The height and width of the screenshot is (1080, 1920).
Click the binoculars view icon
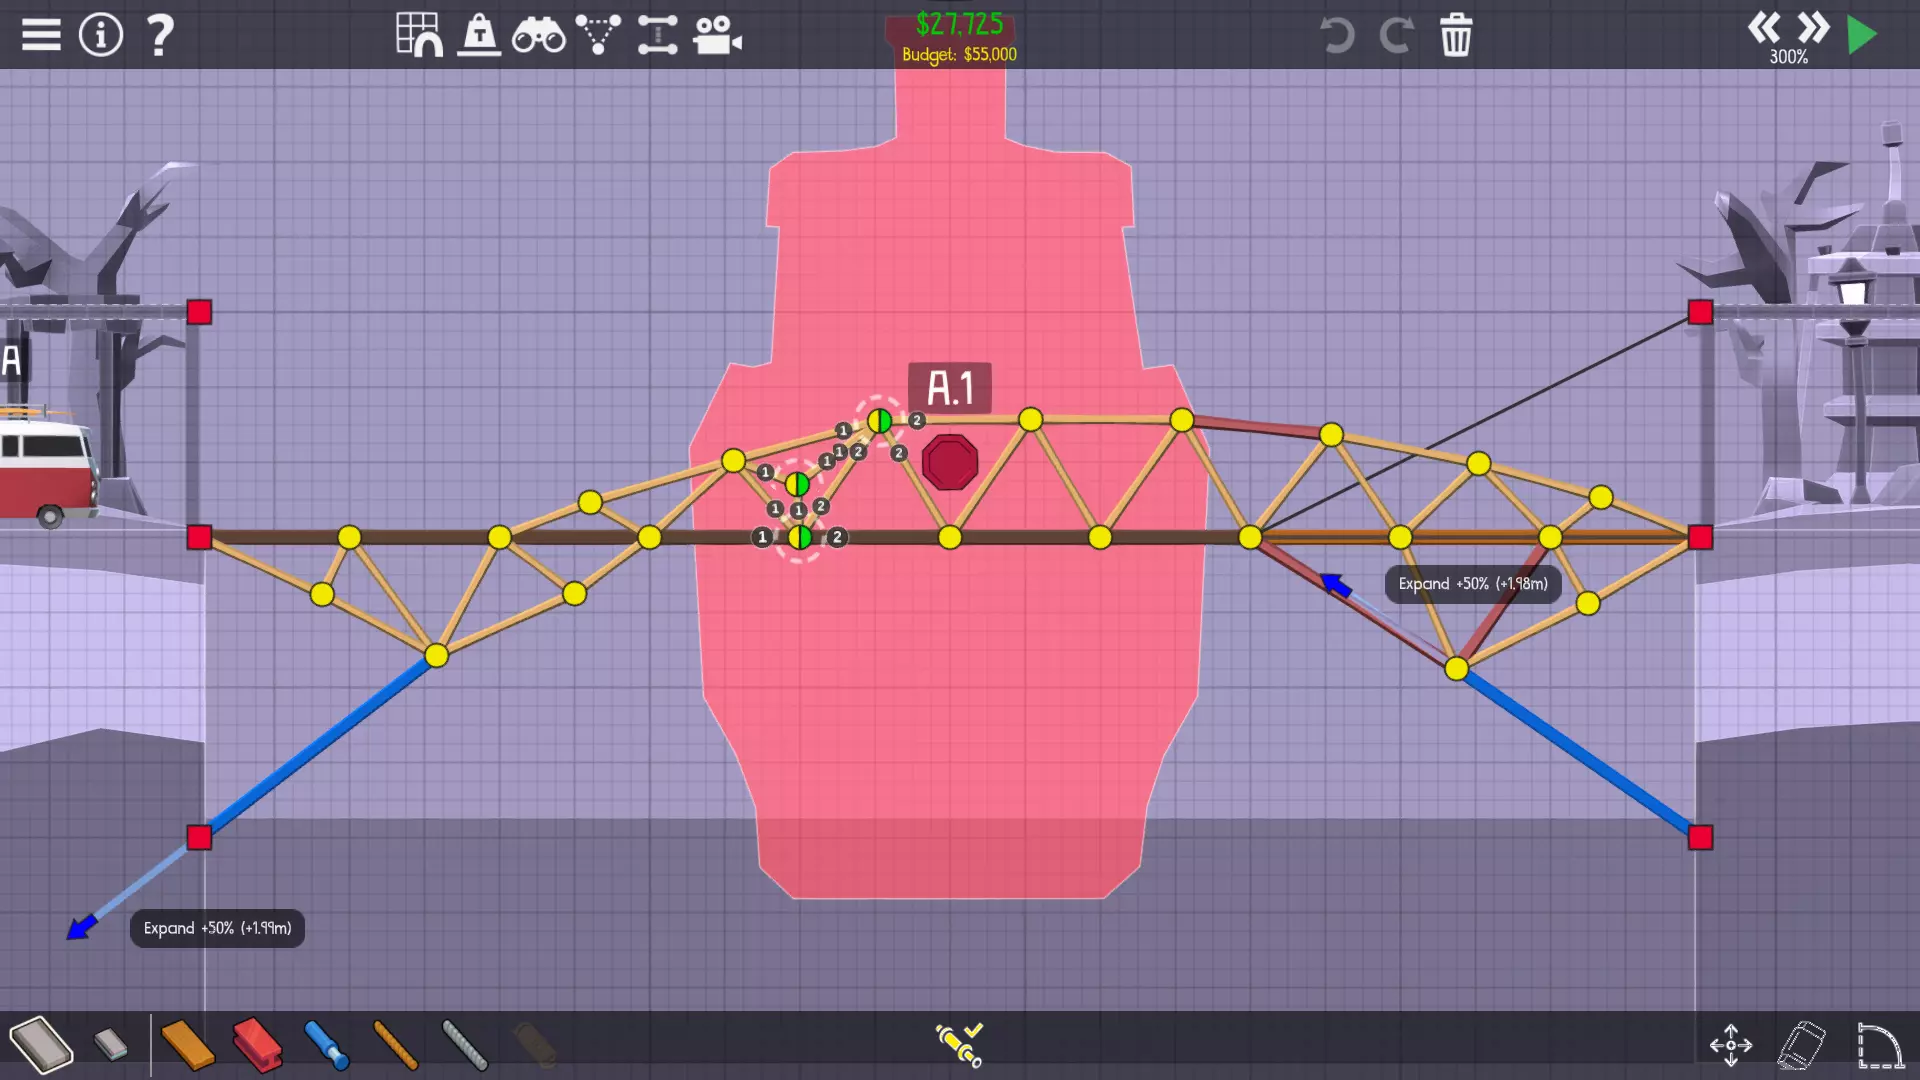538,36
